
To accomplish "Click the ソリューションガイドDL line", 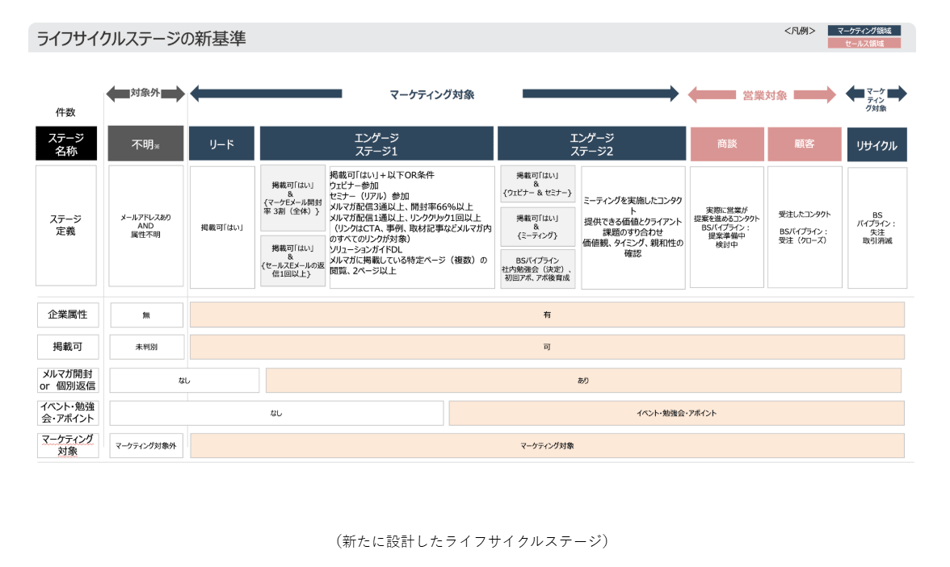I will pyautogui.click(x=365, y=250).
